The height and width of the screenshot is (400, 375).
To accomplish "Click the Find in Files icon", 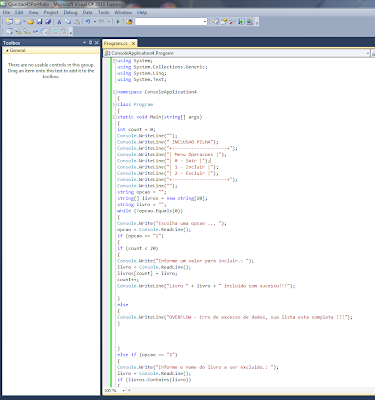I will pos(129,22).
